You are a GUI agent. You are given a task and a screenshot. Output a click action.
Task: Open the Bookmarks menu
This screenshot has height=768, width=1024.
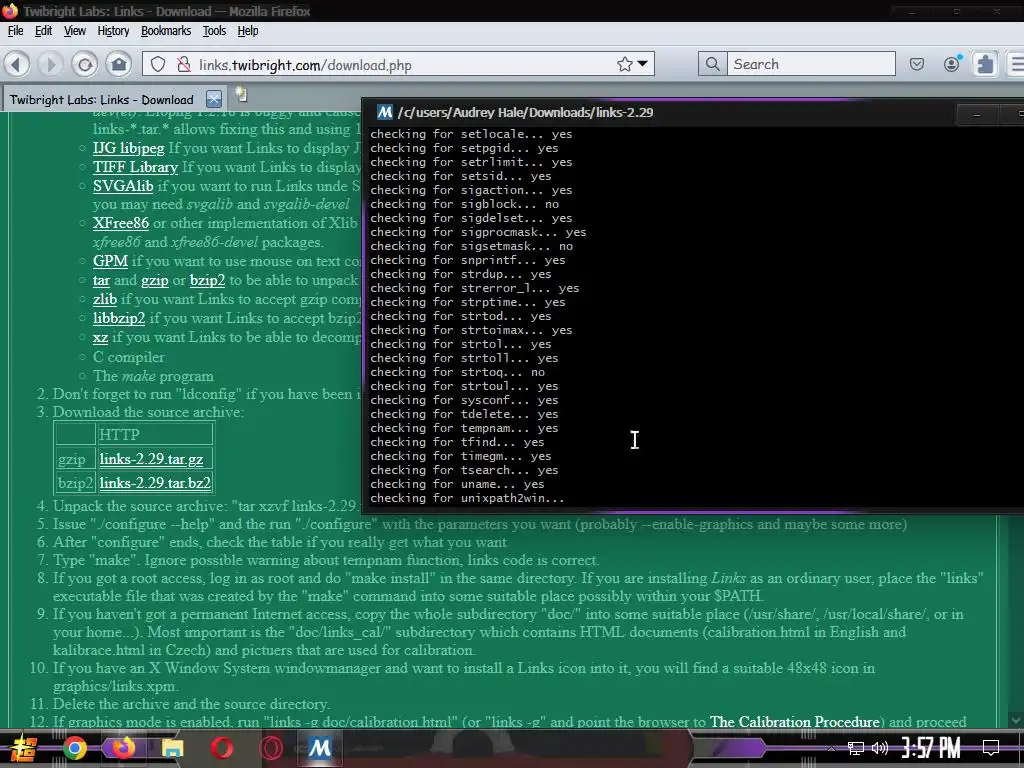coord(166,31)
